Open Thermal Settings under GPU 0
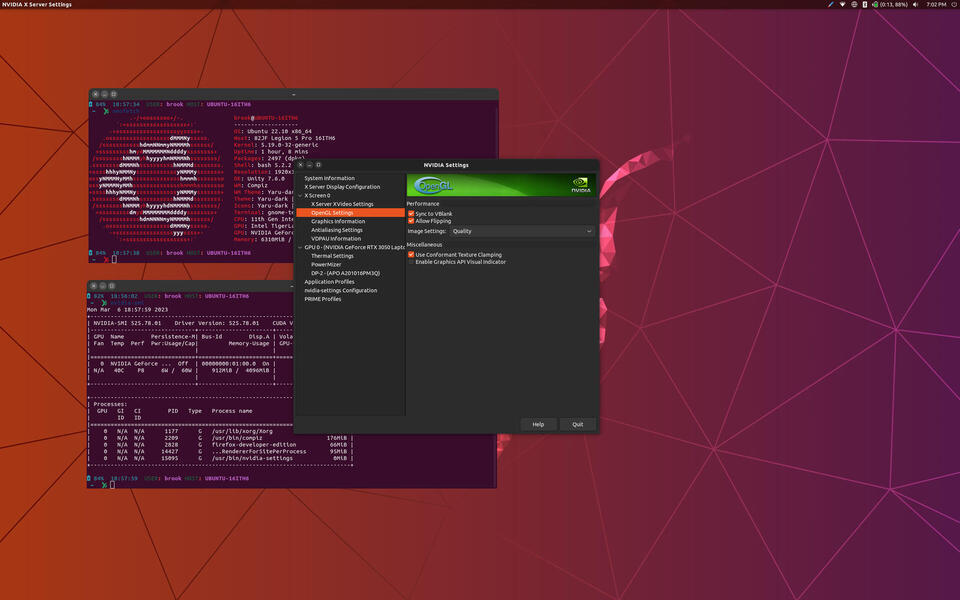This screenshot has height=600, width=960. [x=332, y=256]
